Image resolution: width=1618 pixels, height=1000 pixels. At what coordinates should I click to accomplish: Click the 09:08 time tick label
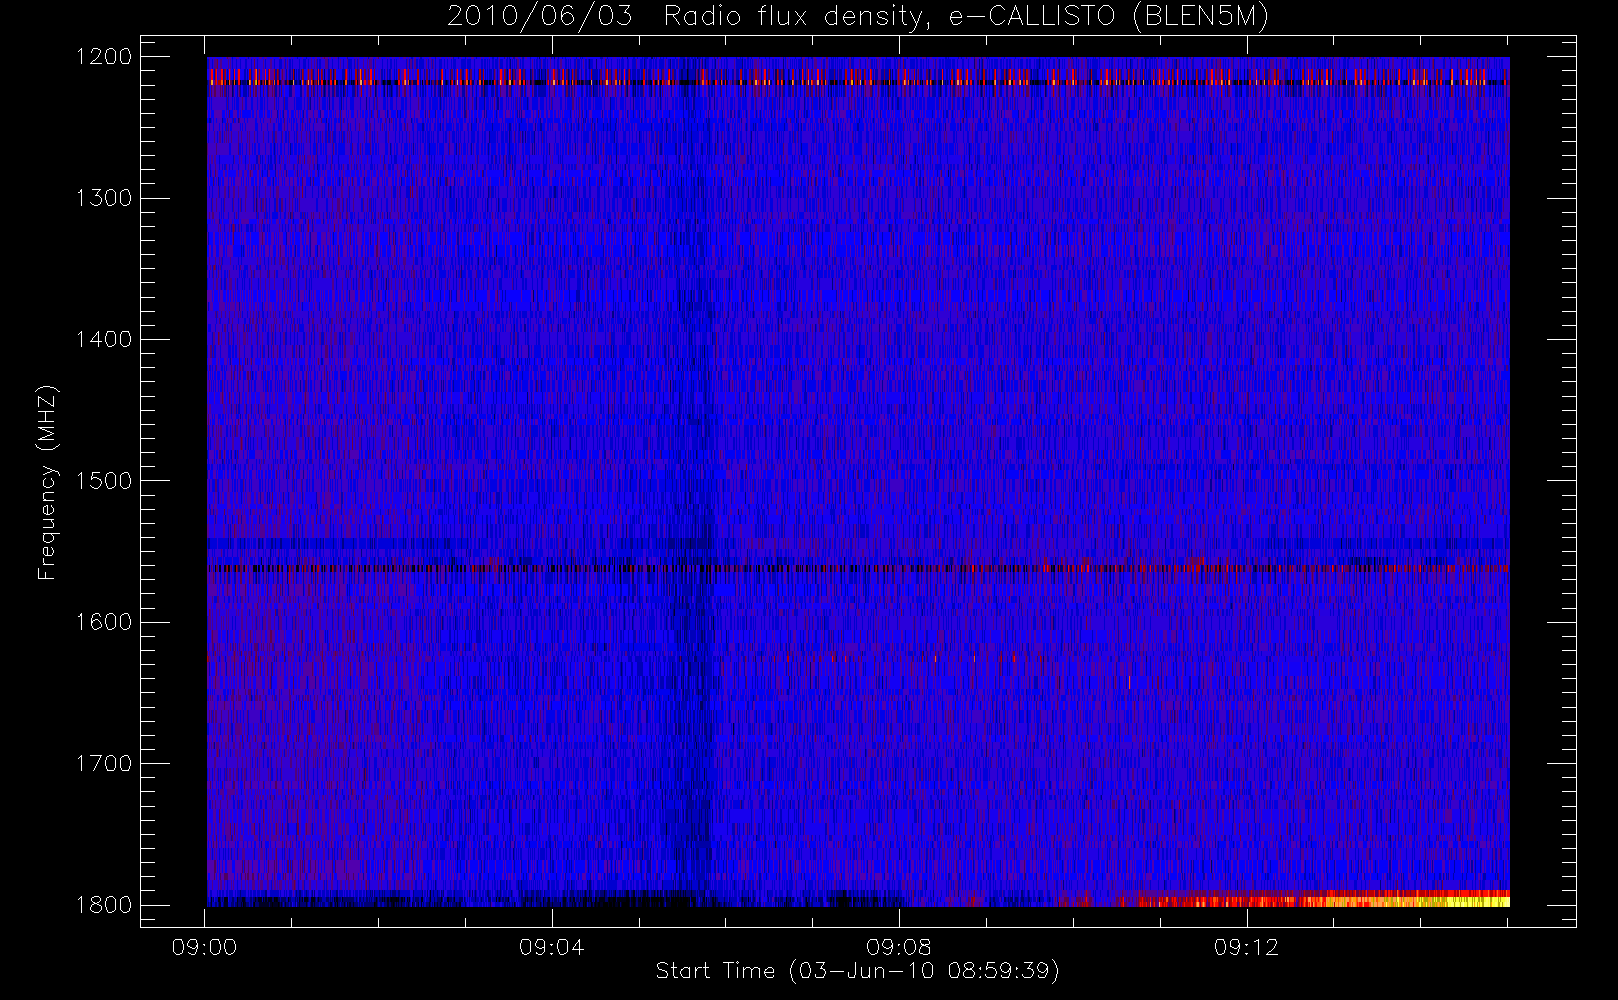(899, 947)
